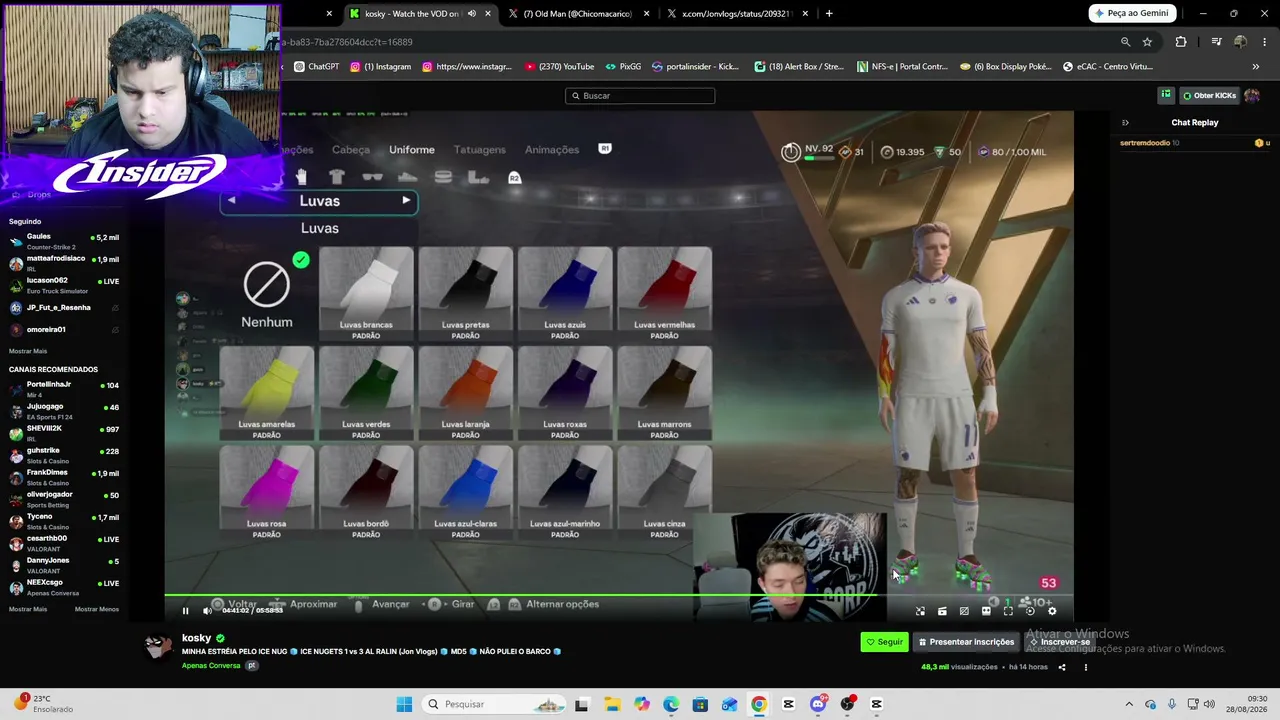
Task: Mute the video player volume
Action: [207, 611]
